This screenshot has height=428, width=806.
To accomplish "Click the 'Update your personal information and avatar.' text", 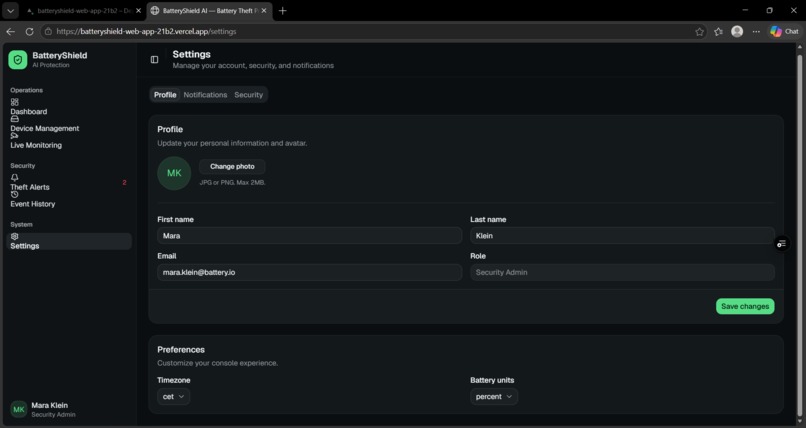I will pyautogui.click(x=232, y=143).
